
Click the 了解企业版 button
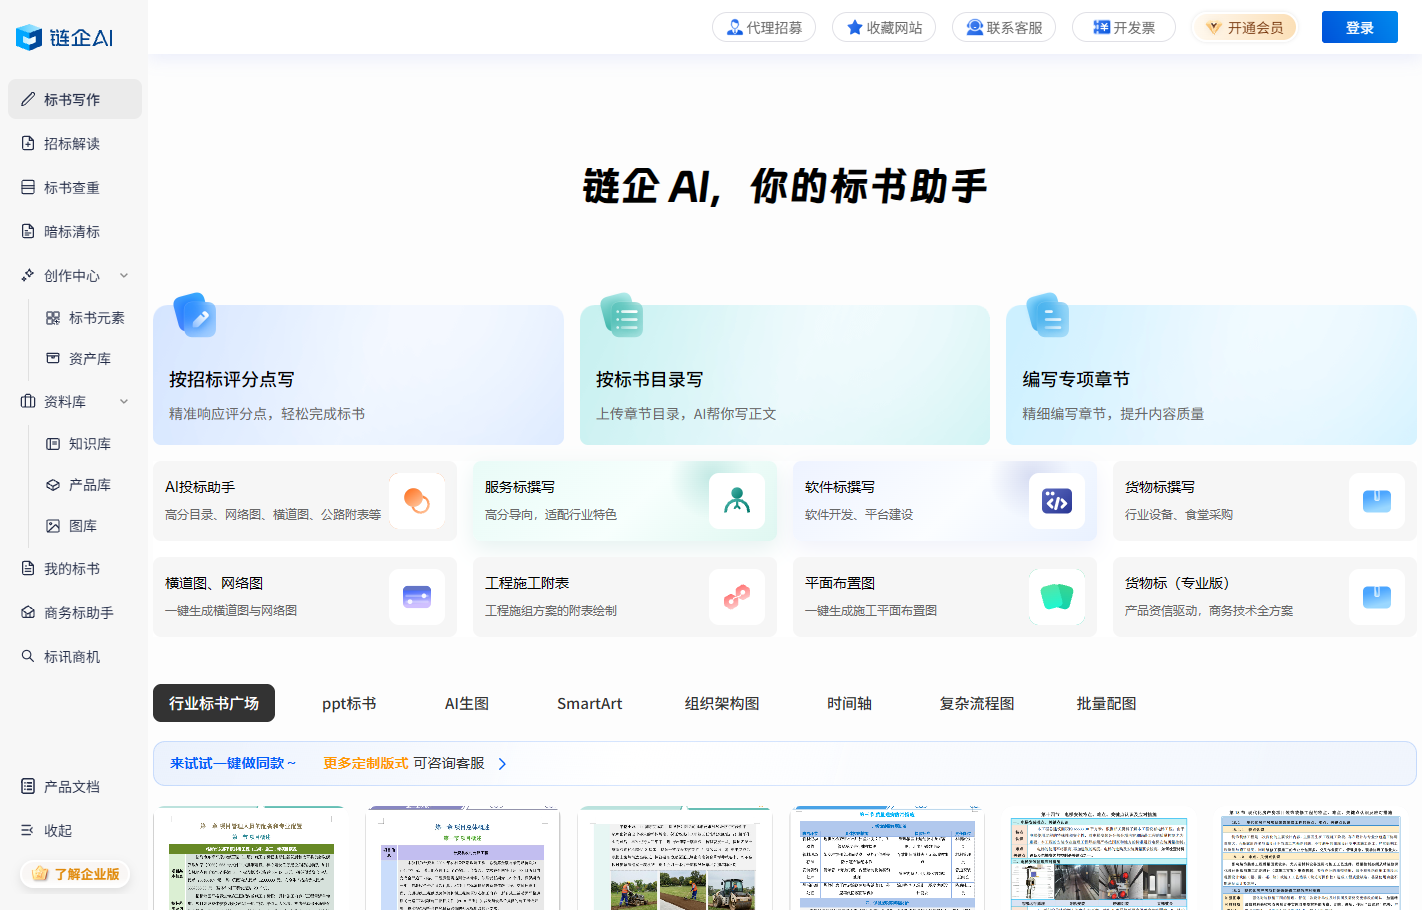coord(75,873)
